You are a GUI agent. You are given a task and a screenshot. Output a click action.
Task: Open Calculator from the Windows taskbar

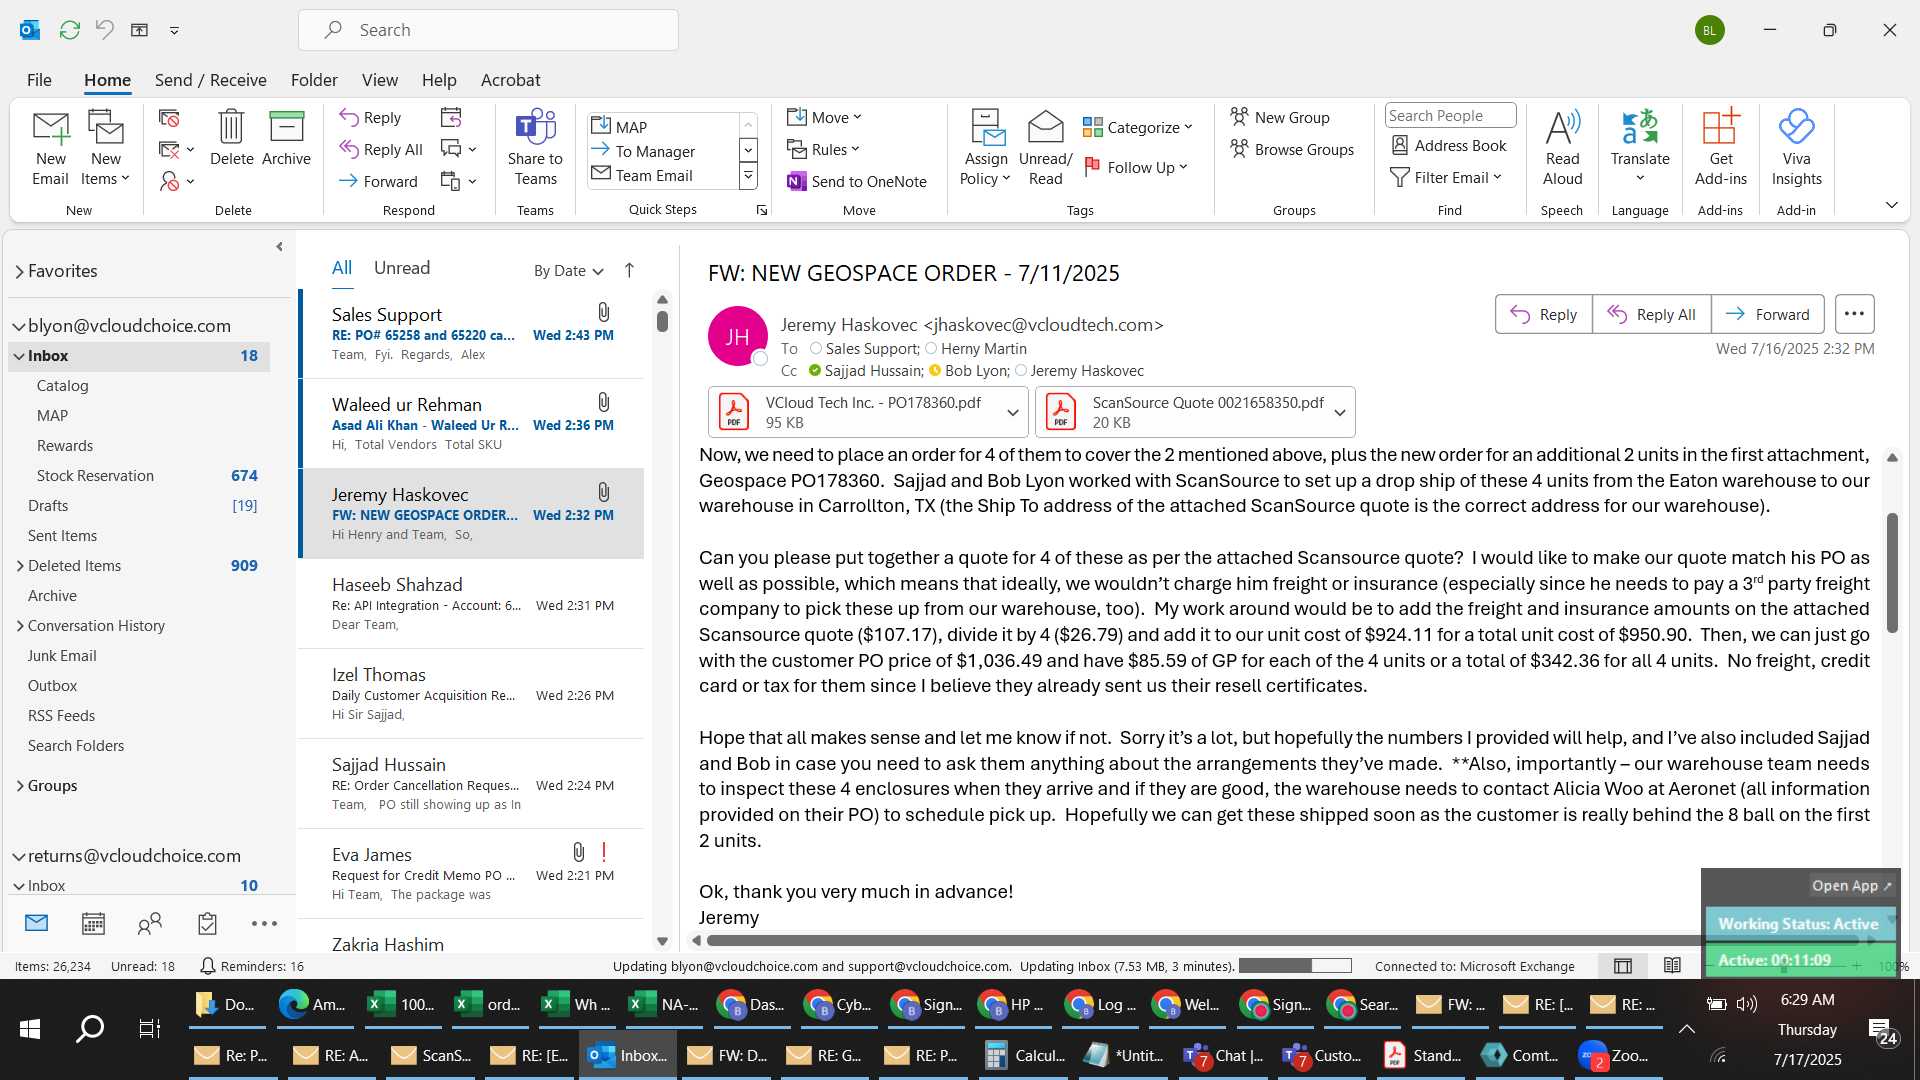1025,1055
